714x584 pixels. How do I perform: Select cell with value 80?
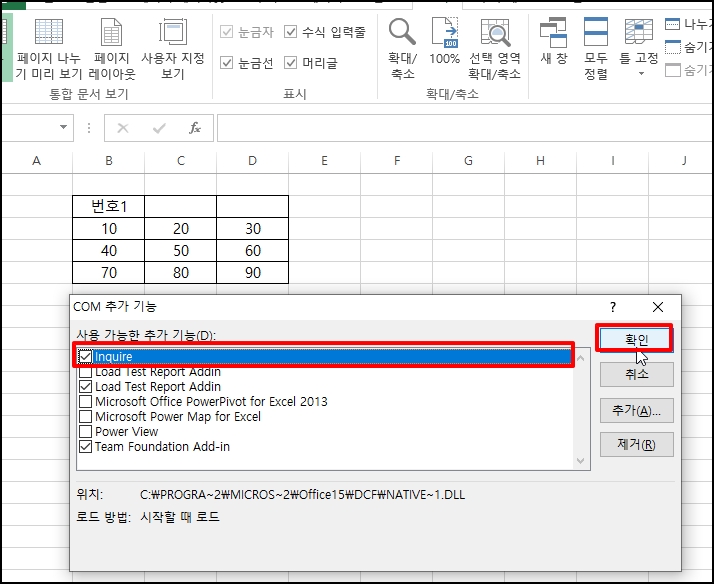[x=181, y=272]
